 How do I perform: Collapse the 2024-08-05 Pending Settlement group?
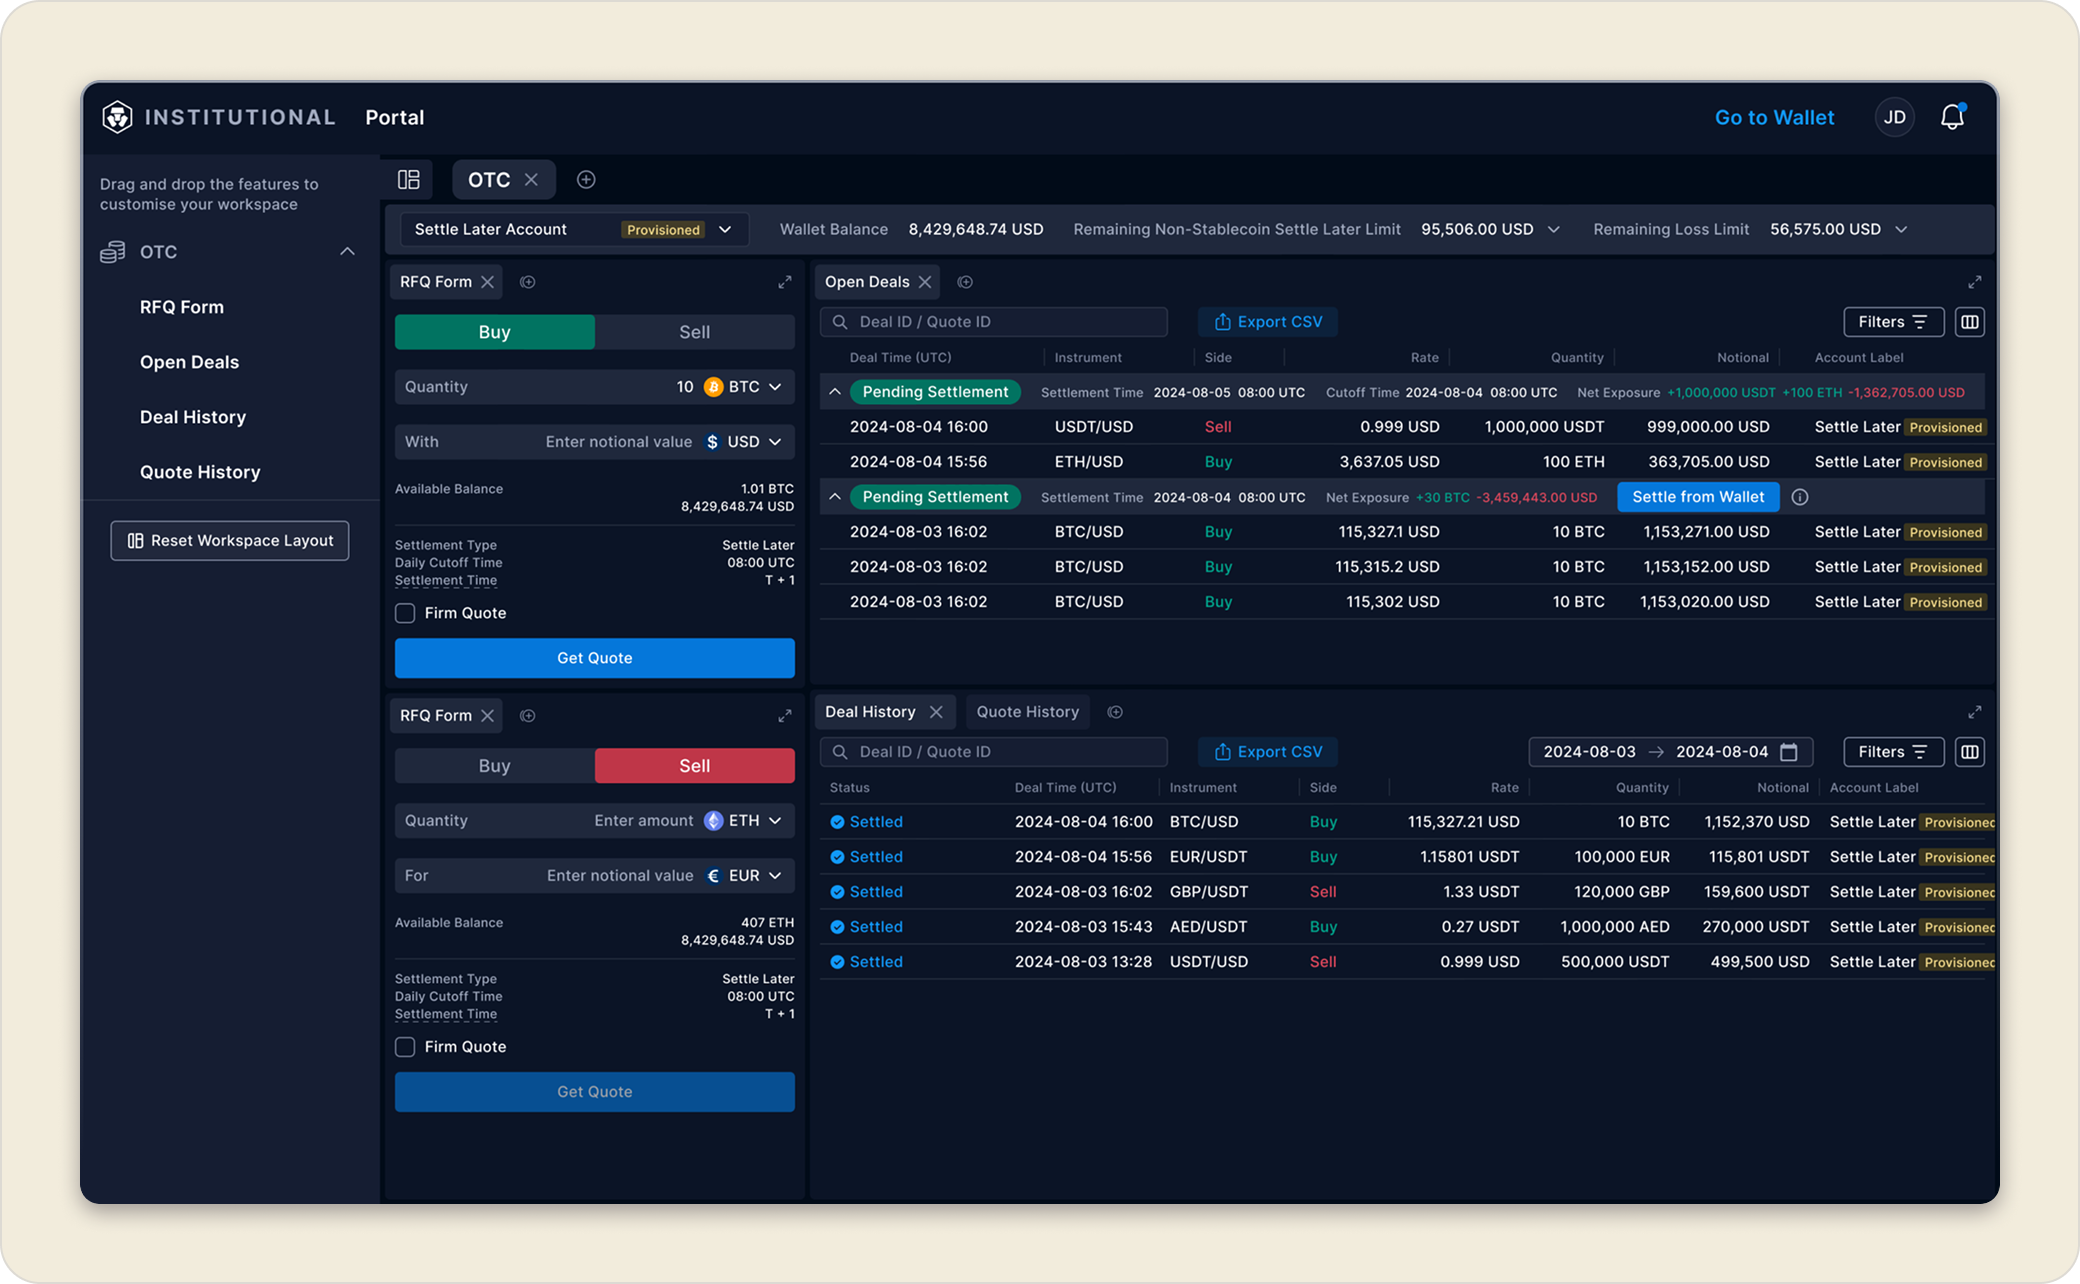coord(835,392)
